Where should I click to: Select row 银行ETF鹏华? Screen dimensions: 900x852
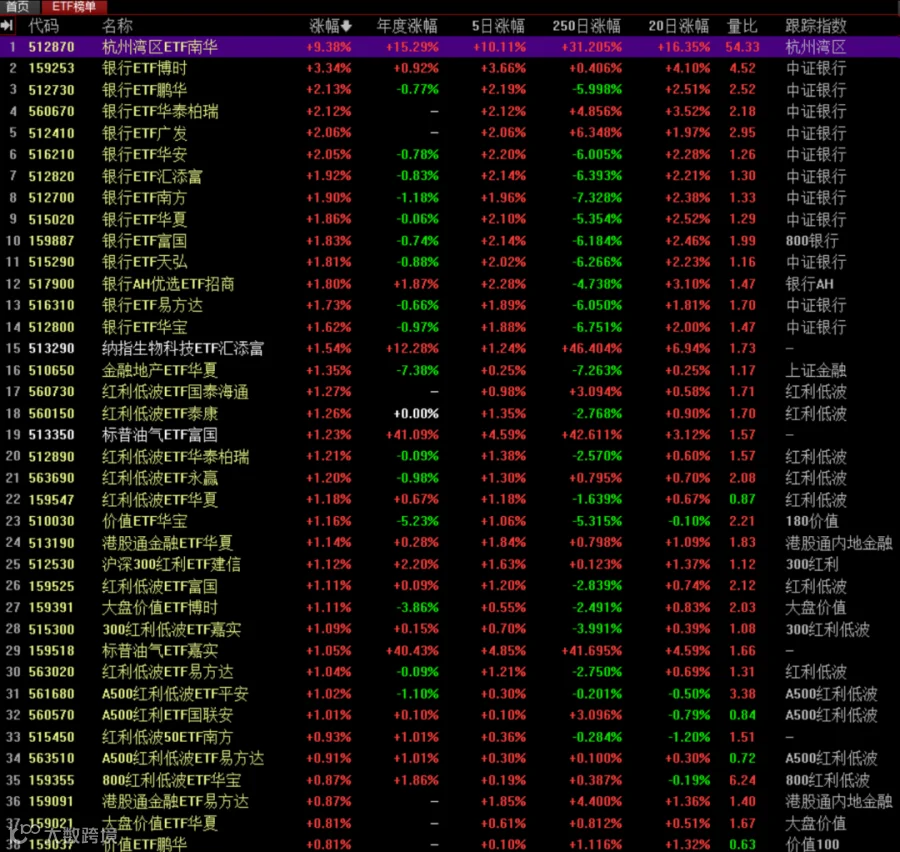[450, 90]
